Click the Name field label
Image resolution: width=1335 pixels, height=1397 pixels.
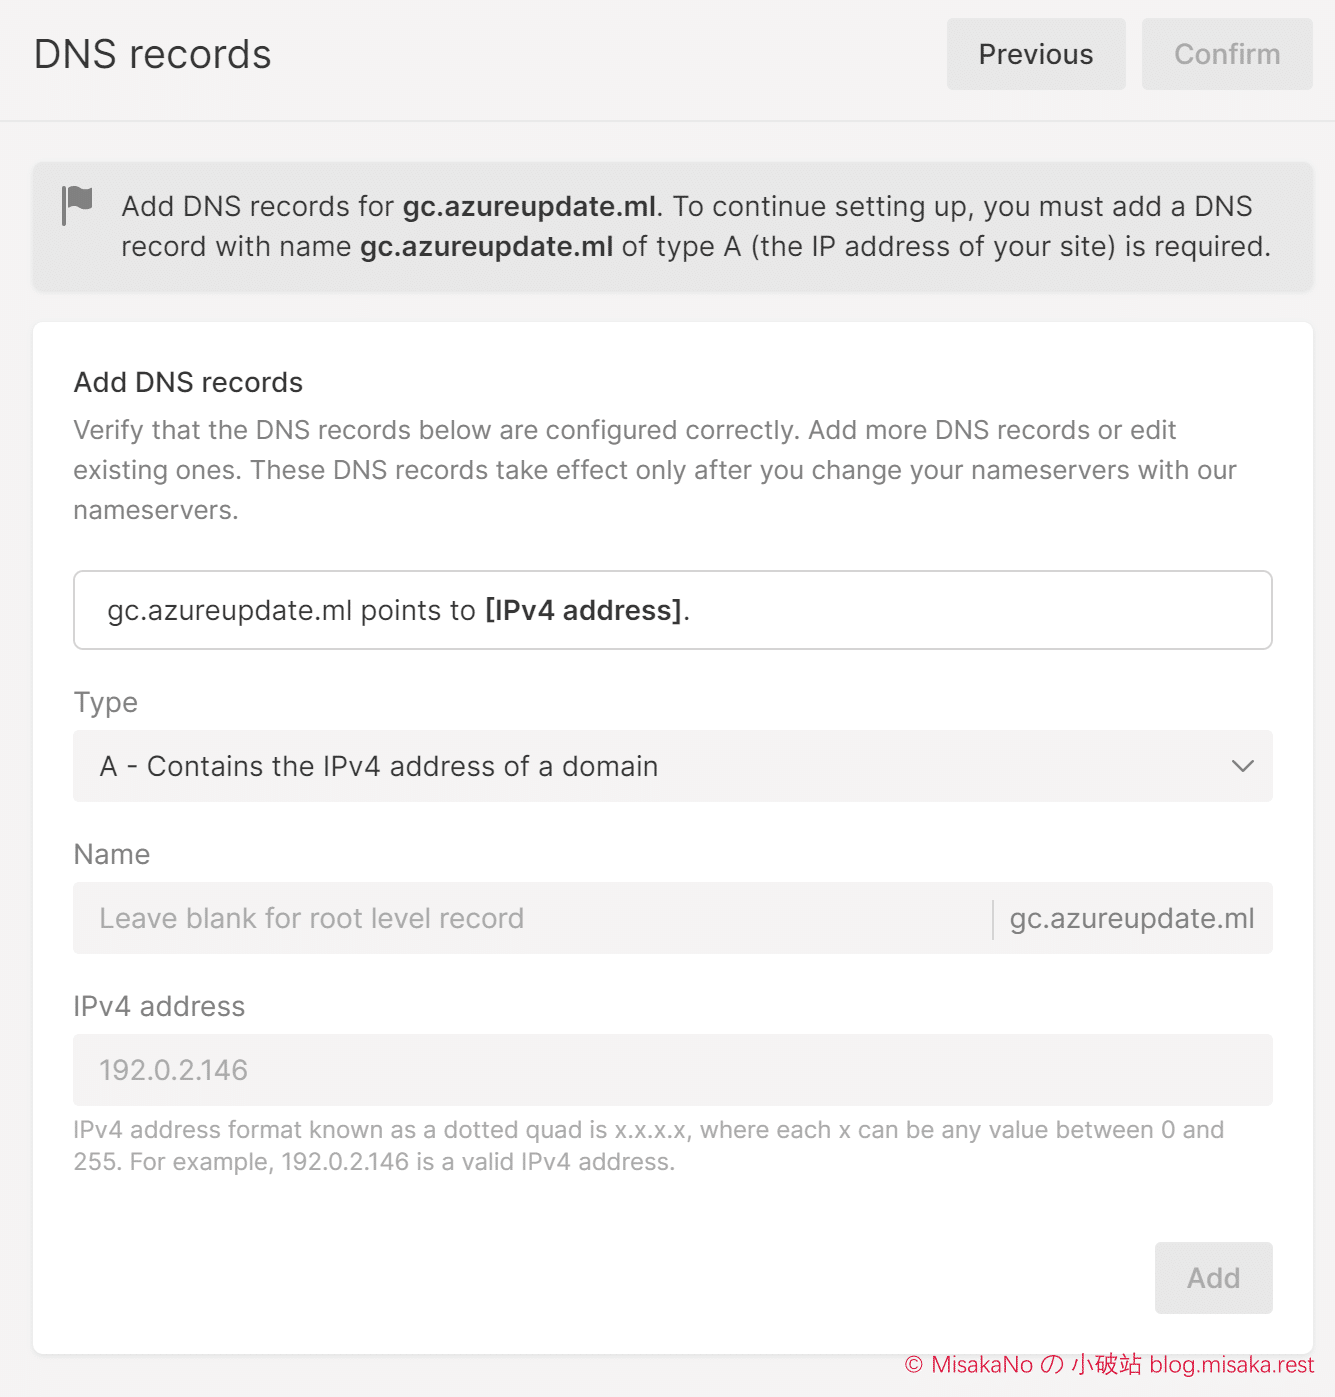[x=112, y=854]
